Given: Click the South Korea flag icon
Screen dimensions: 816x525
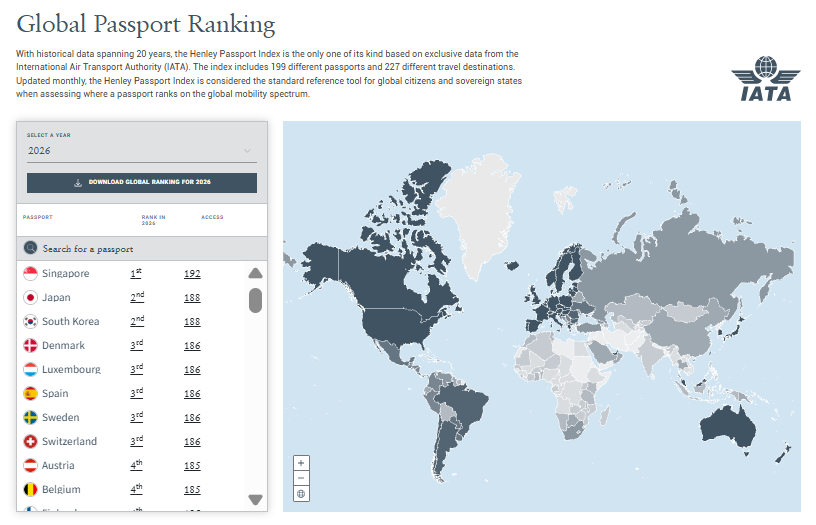Looking at the screenshot, I should point(30,322).
